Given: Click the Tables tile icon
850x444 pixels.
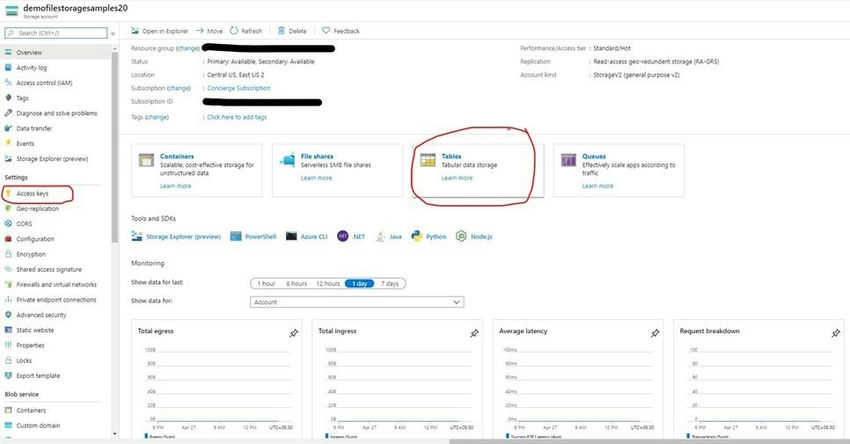Looking at the screenshot, I should (x=428, y=160).
